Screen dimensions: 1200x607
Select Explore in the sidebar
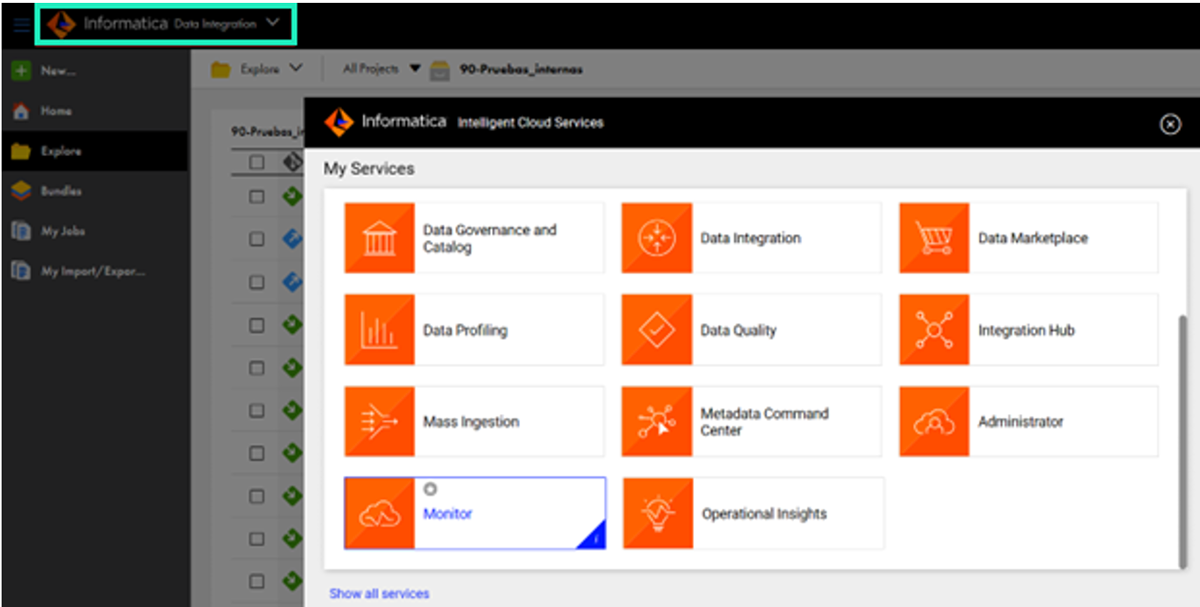[95, 151]
